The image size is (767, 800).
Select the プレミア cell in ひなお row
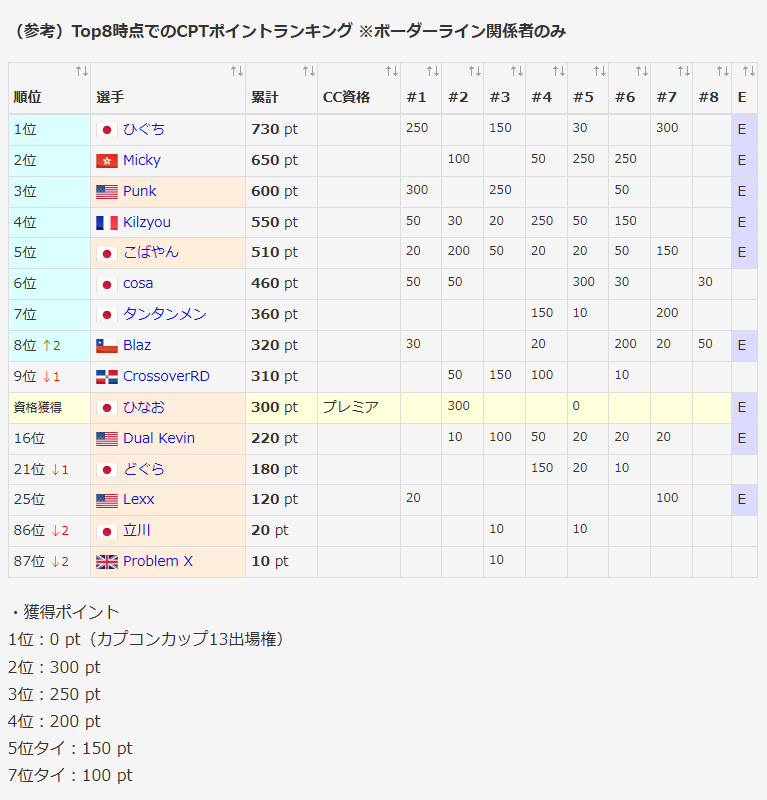359,408
